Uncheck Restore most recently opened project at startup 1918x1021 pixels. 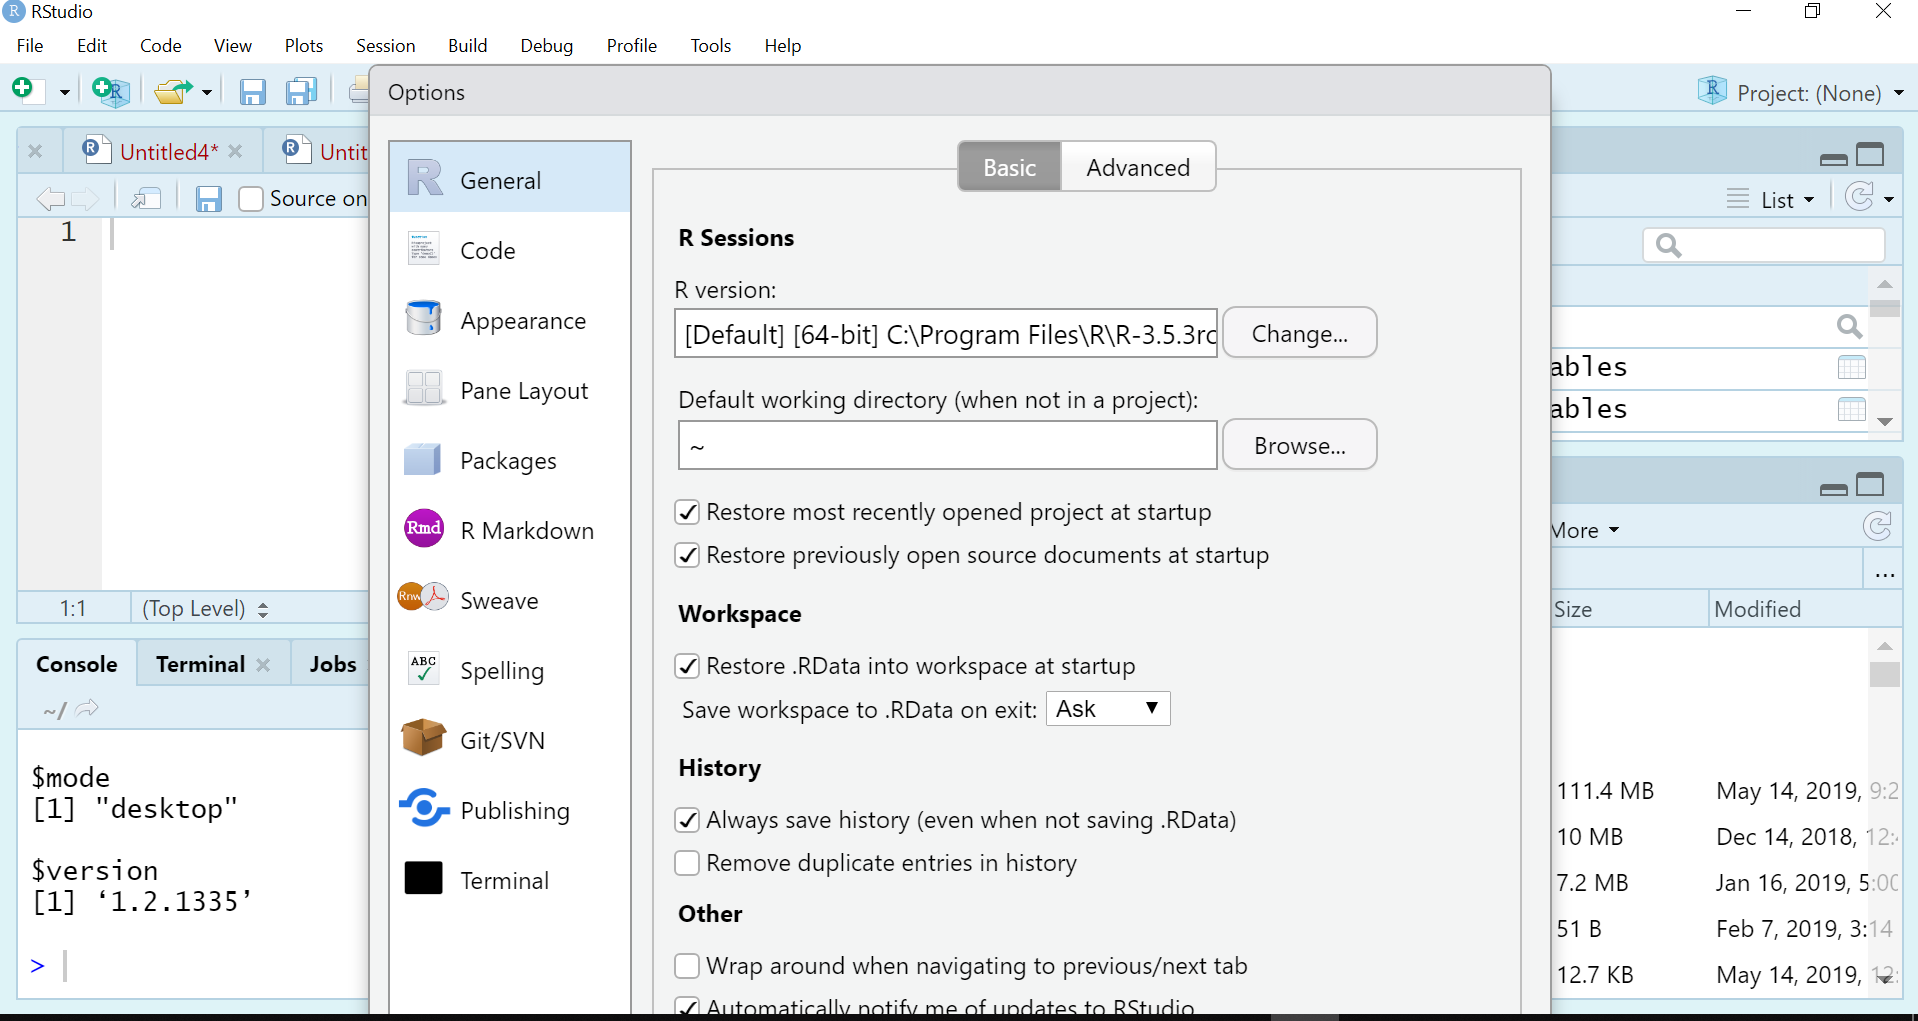[x=687, y=511]
